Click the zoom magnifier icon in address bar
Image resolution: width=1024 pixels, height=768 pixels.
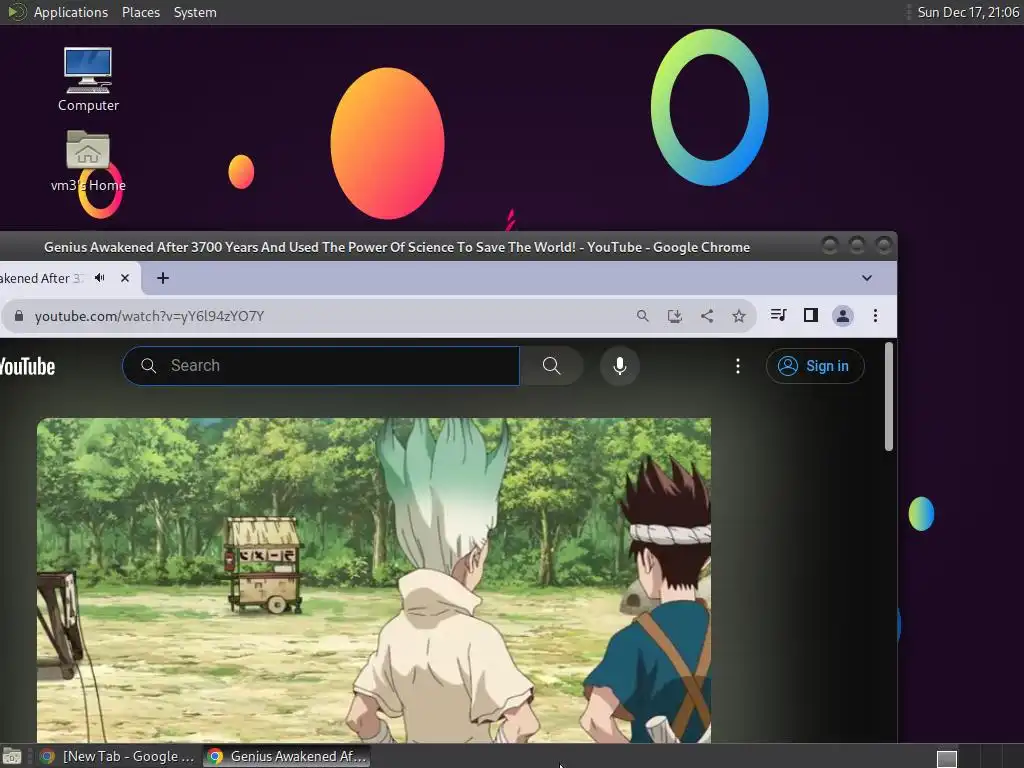pos(643,316)
